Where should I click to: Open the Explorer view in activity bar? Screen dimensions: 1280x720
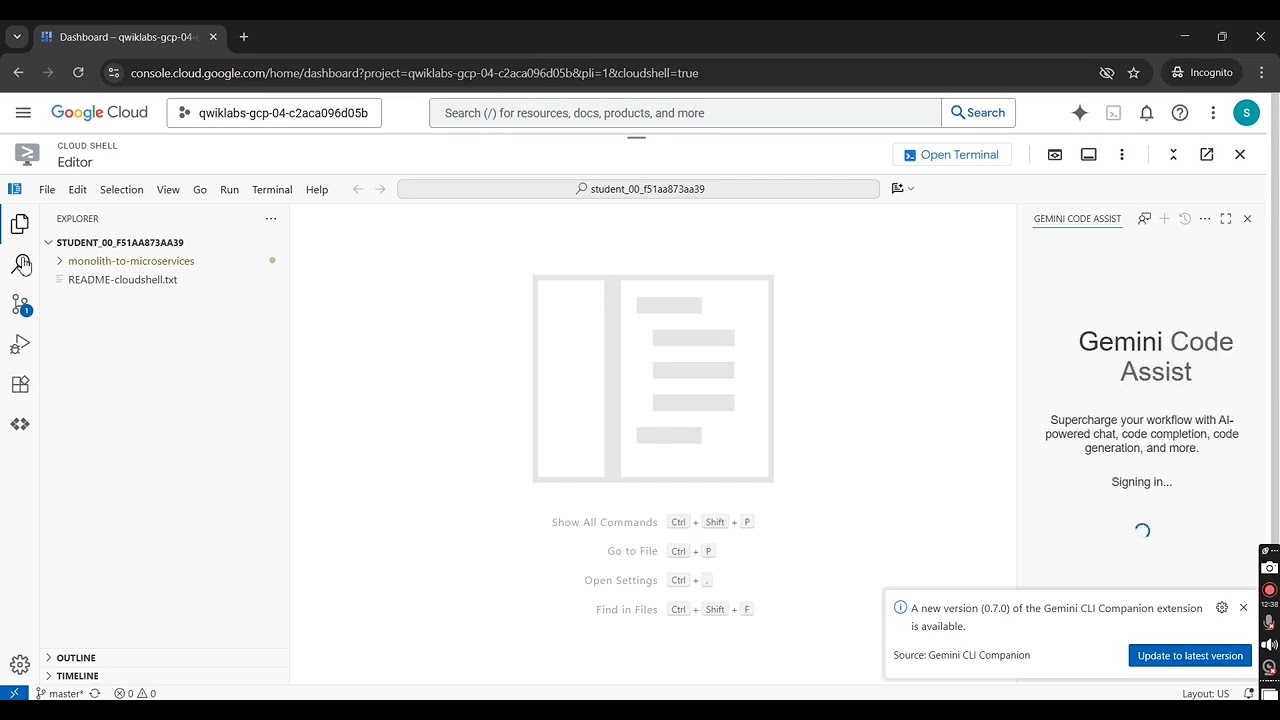[19, 224]
